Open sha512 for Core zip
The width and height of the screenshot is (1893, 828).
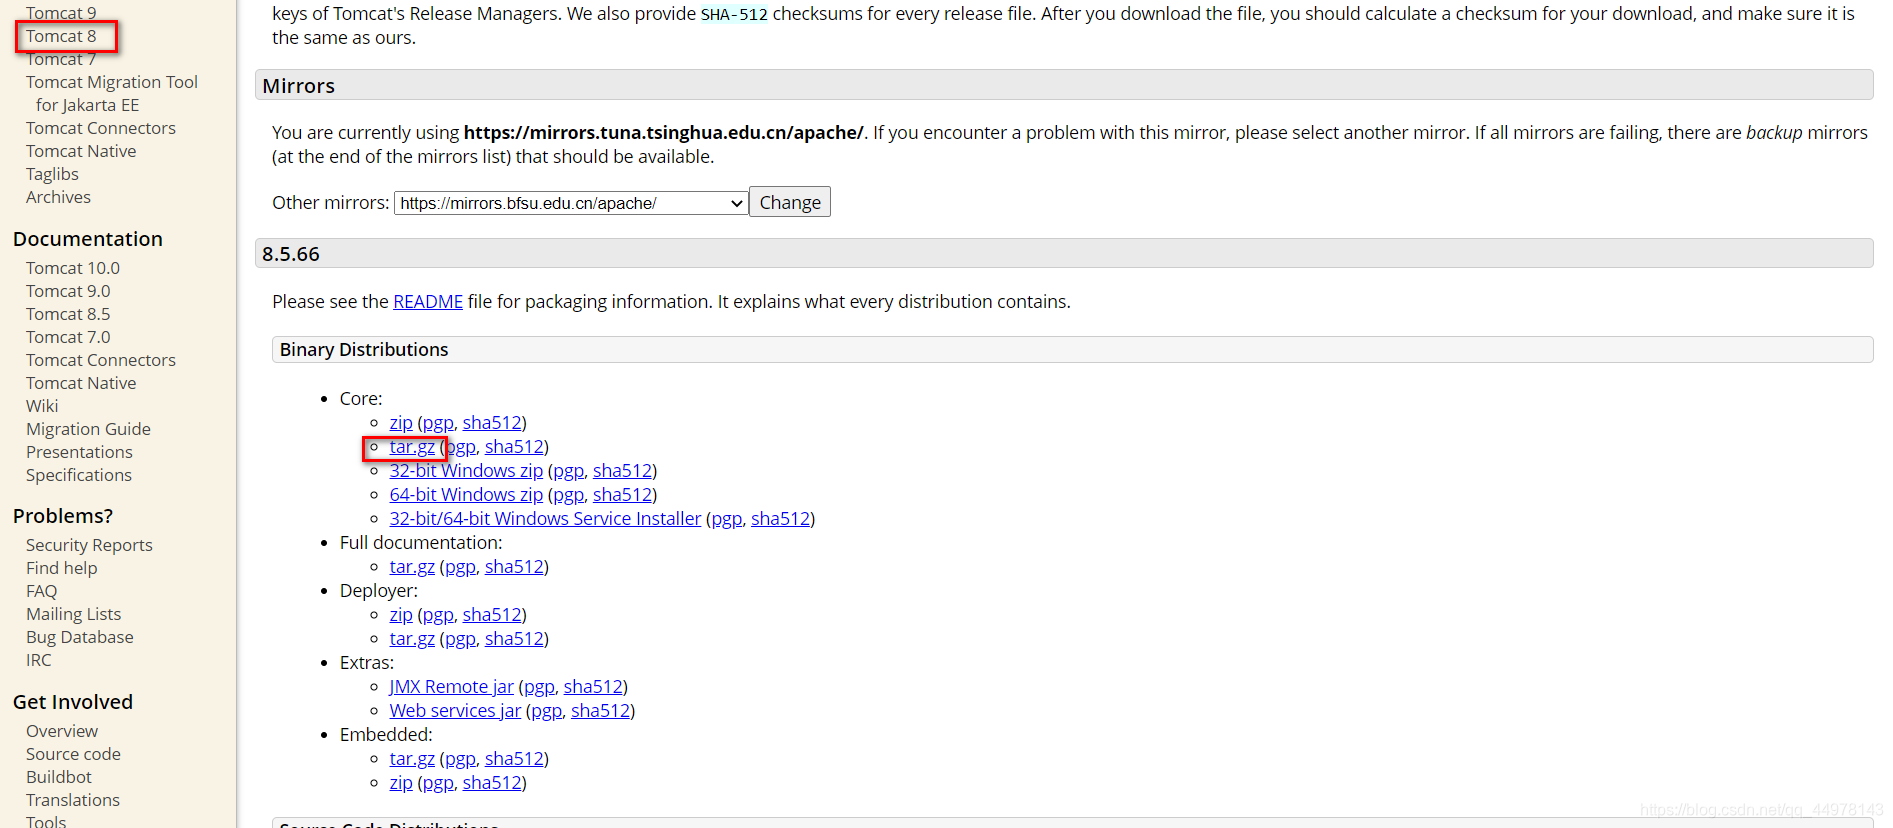[492, 423]
